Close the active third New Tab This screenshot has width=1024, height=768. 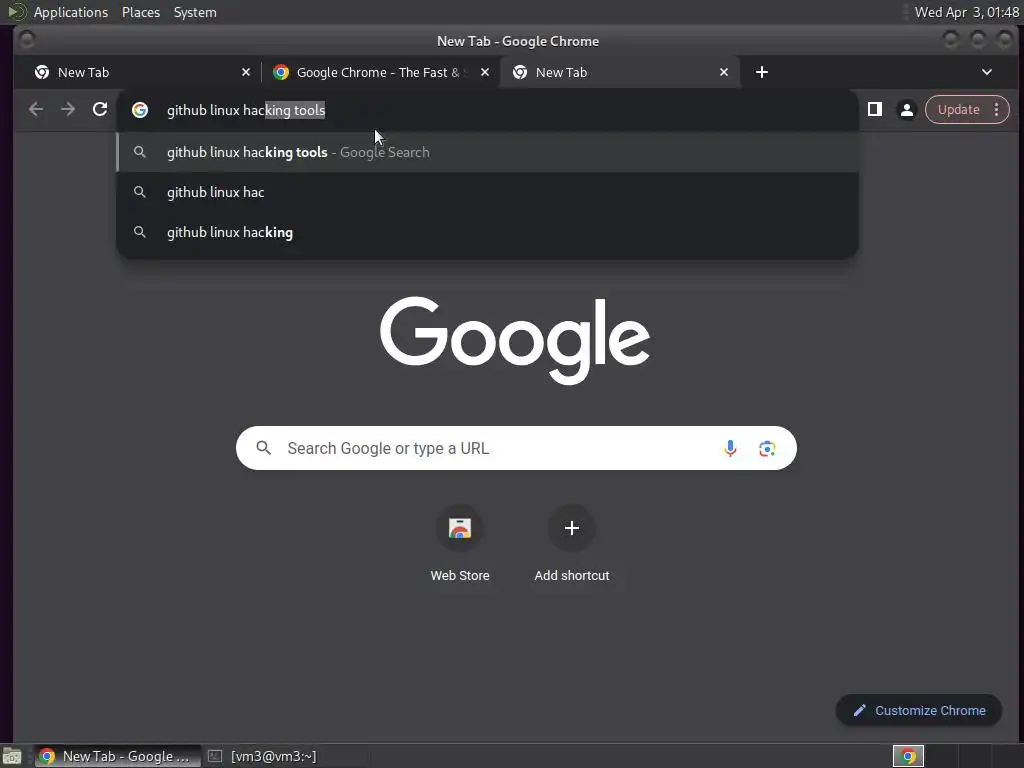[x=724, y=72]
